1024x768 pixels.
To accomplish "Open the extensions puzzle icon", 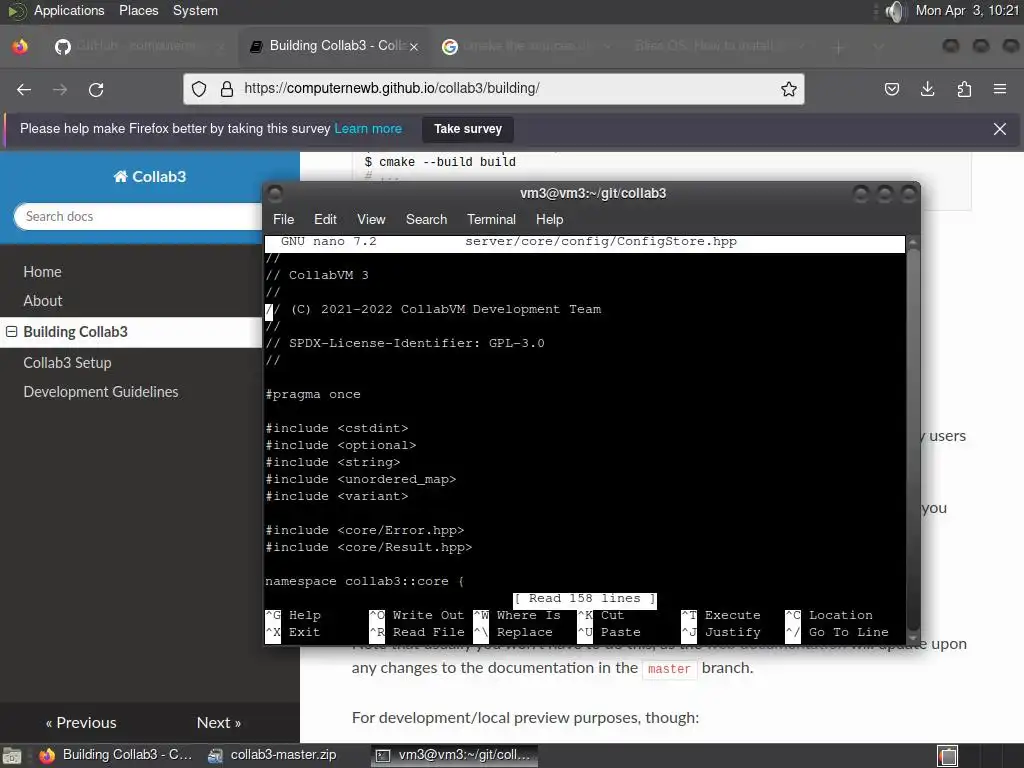I will (964, 89).
